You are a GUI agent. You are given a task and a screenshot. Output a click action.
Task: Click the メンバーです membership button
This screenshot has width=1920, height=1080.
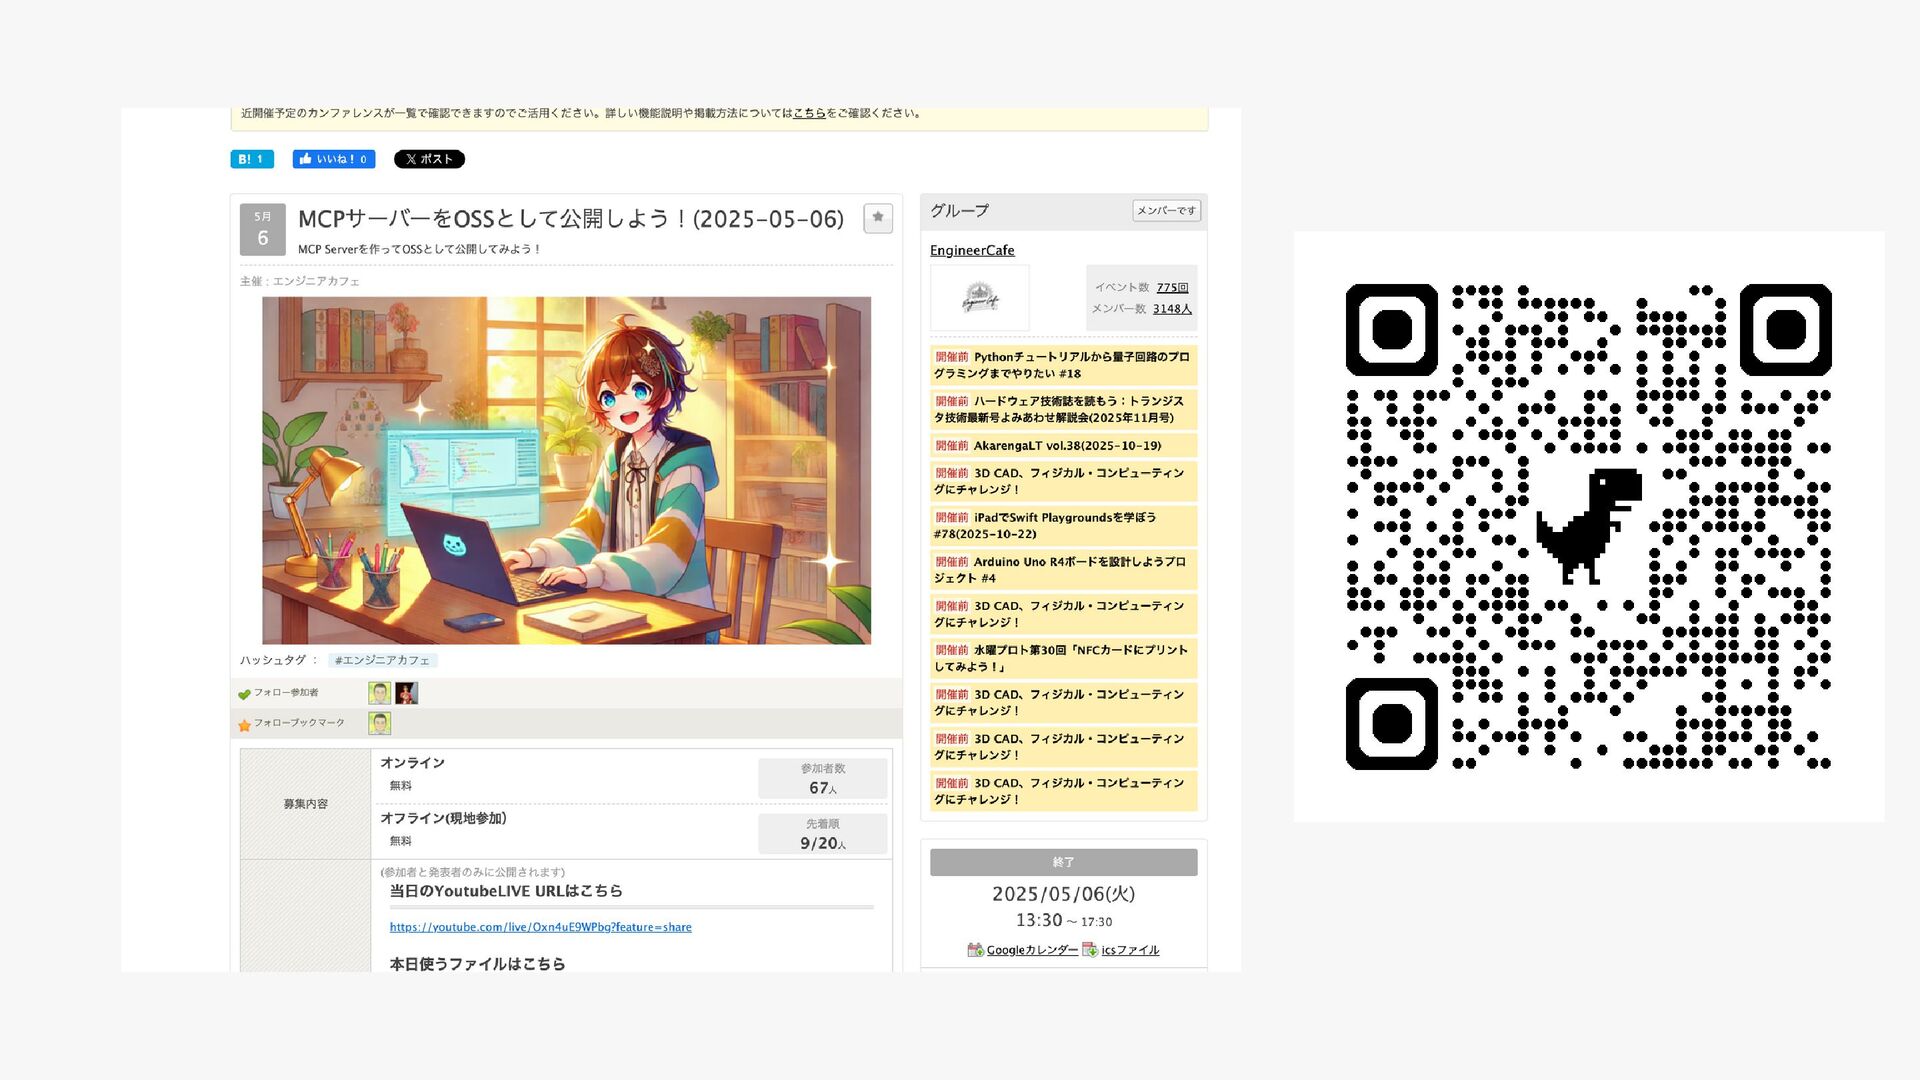[x=1165, y=211]
